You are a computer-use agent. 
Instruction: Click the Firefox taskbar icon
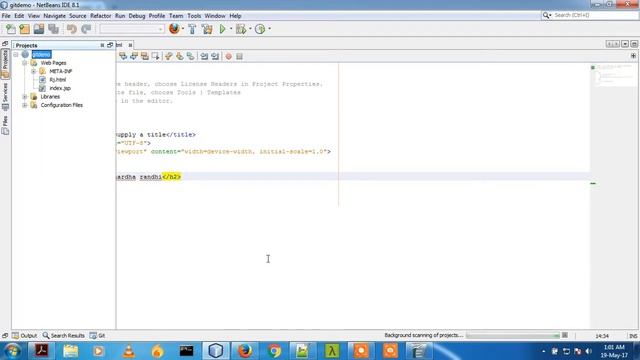[x=244, y=351]
